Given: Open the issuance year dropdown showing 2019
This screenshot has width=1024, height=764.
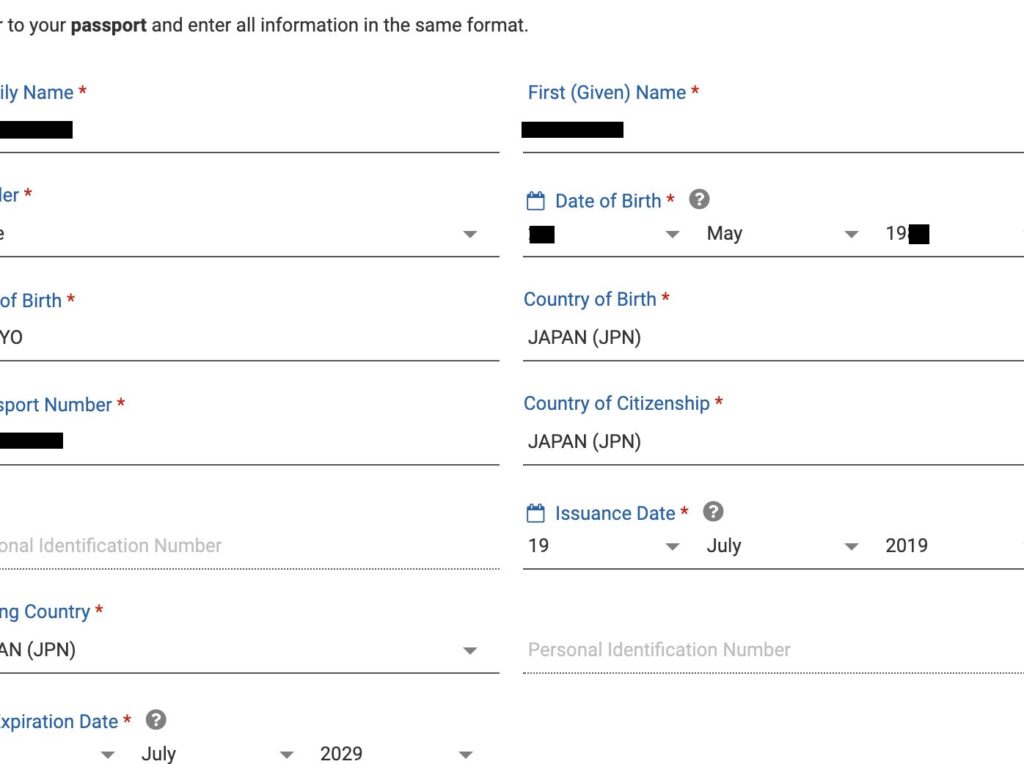Looking at the screenshot, I should point(953,546).
